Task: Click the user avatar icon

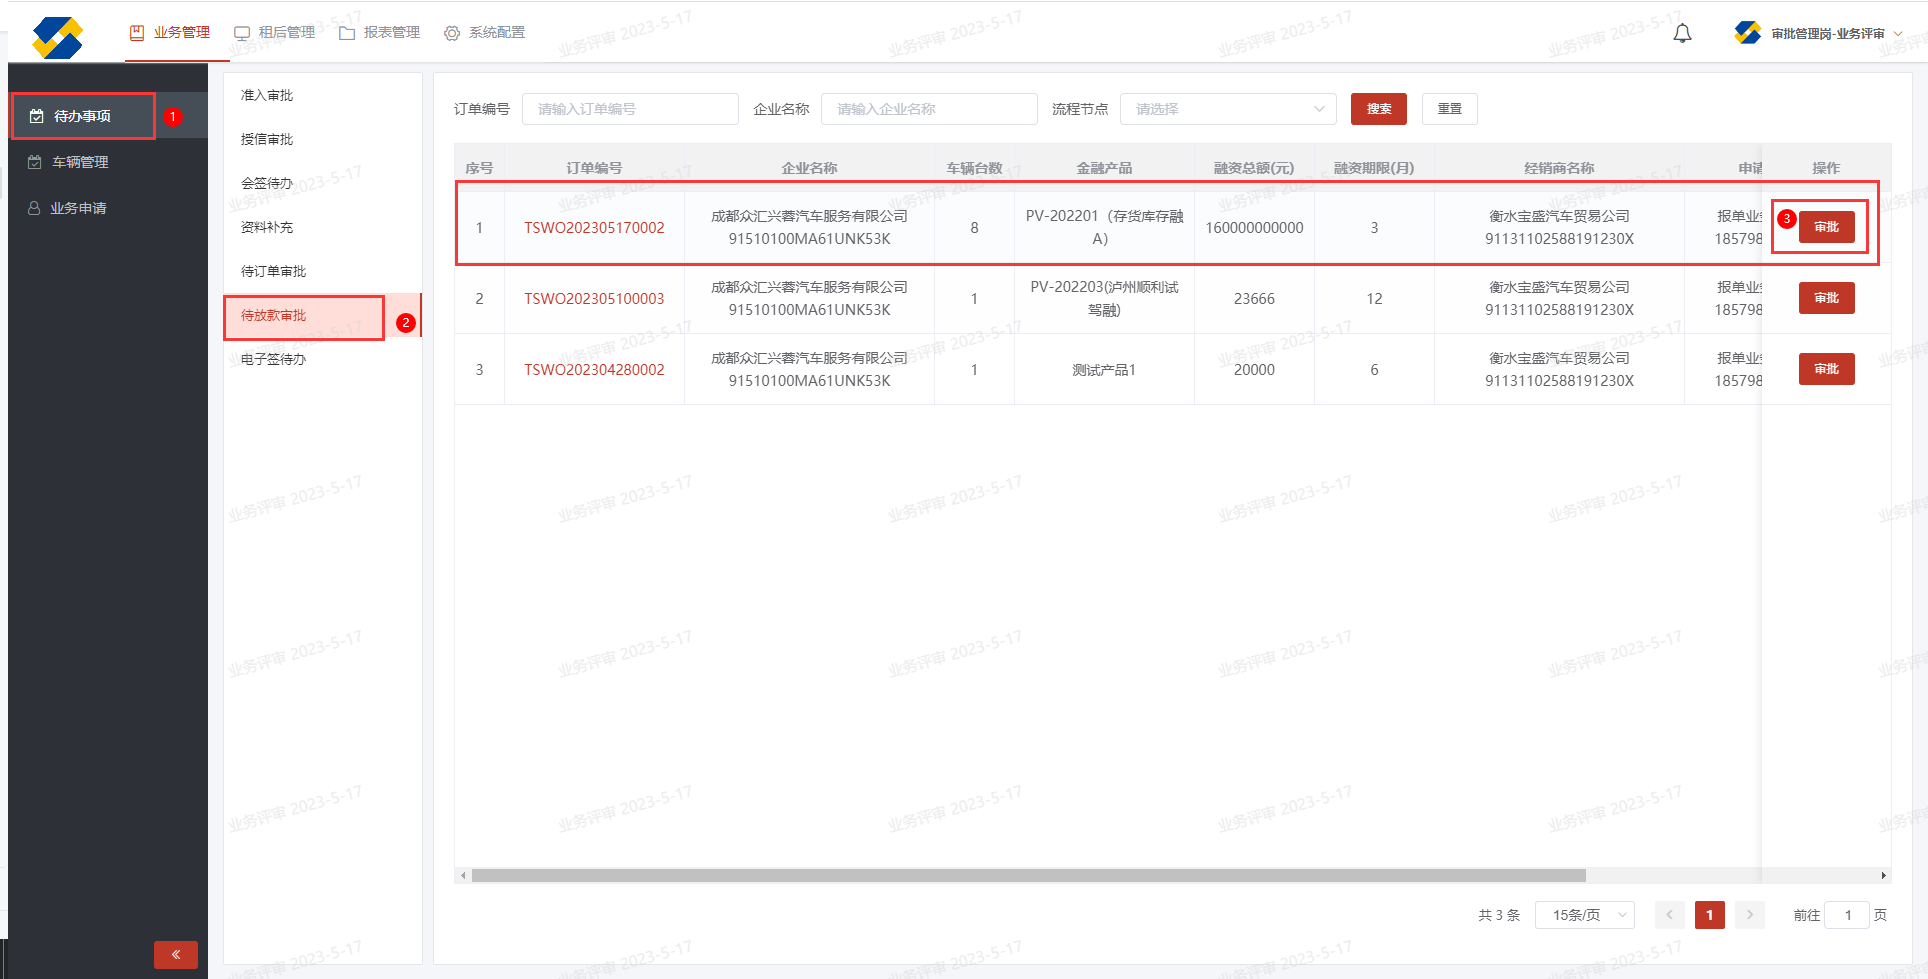Action: click(x=1747, y=33)
